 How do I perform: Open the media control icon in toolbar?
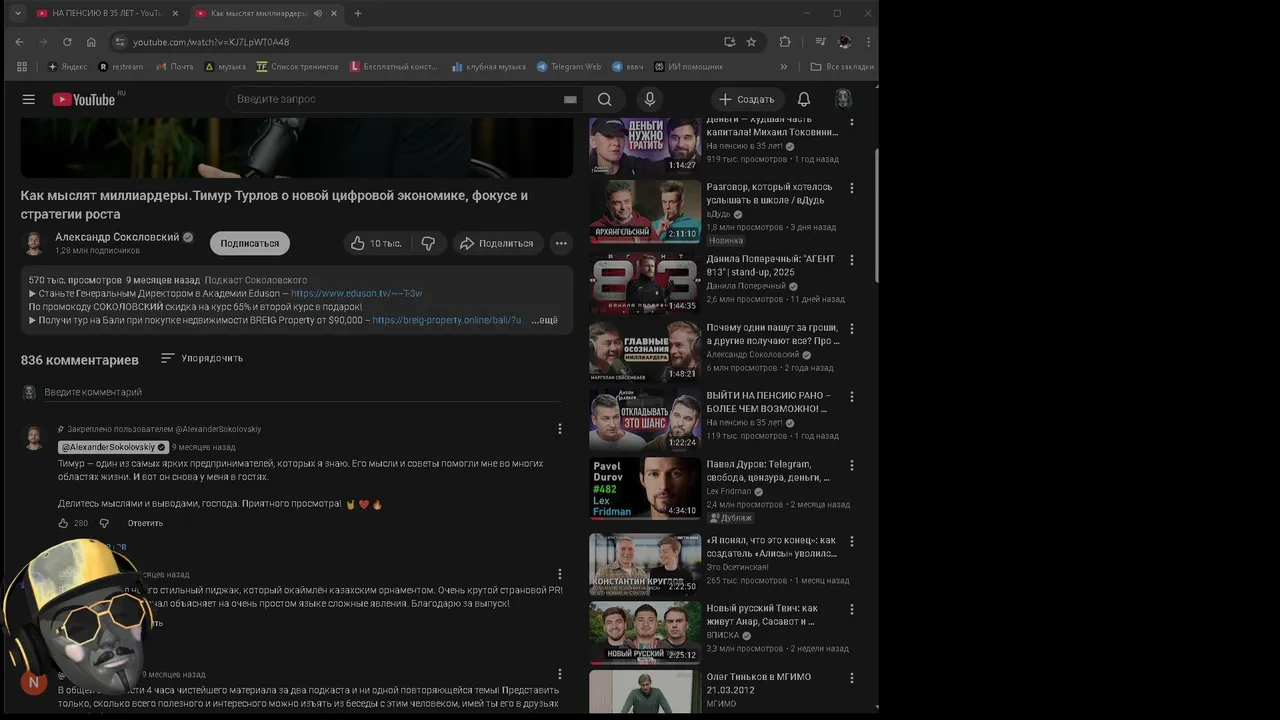point(820,42)
